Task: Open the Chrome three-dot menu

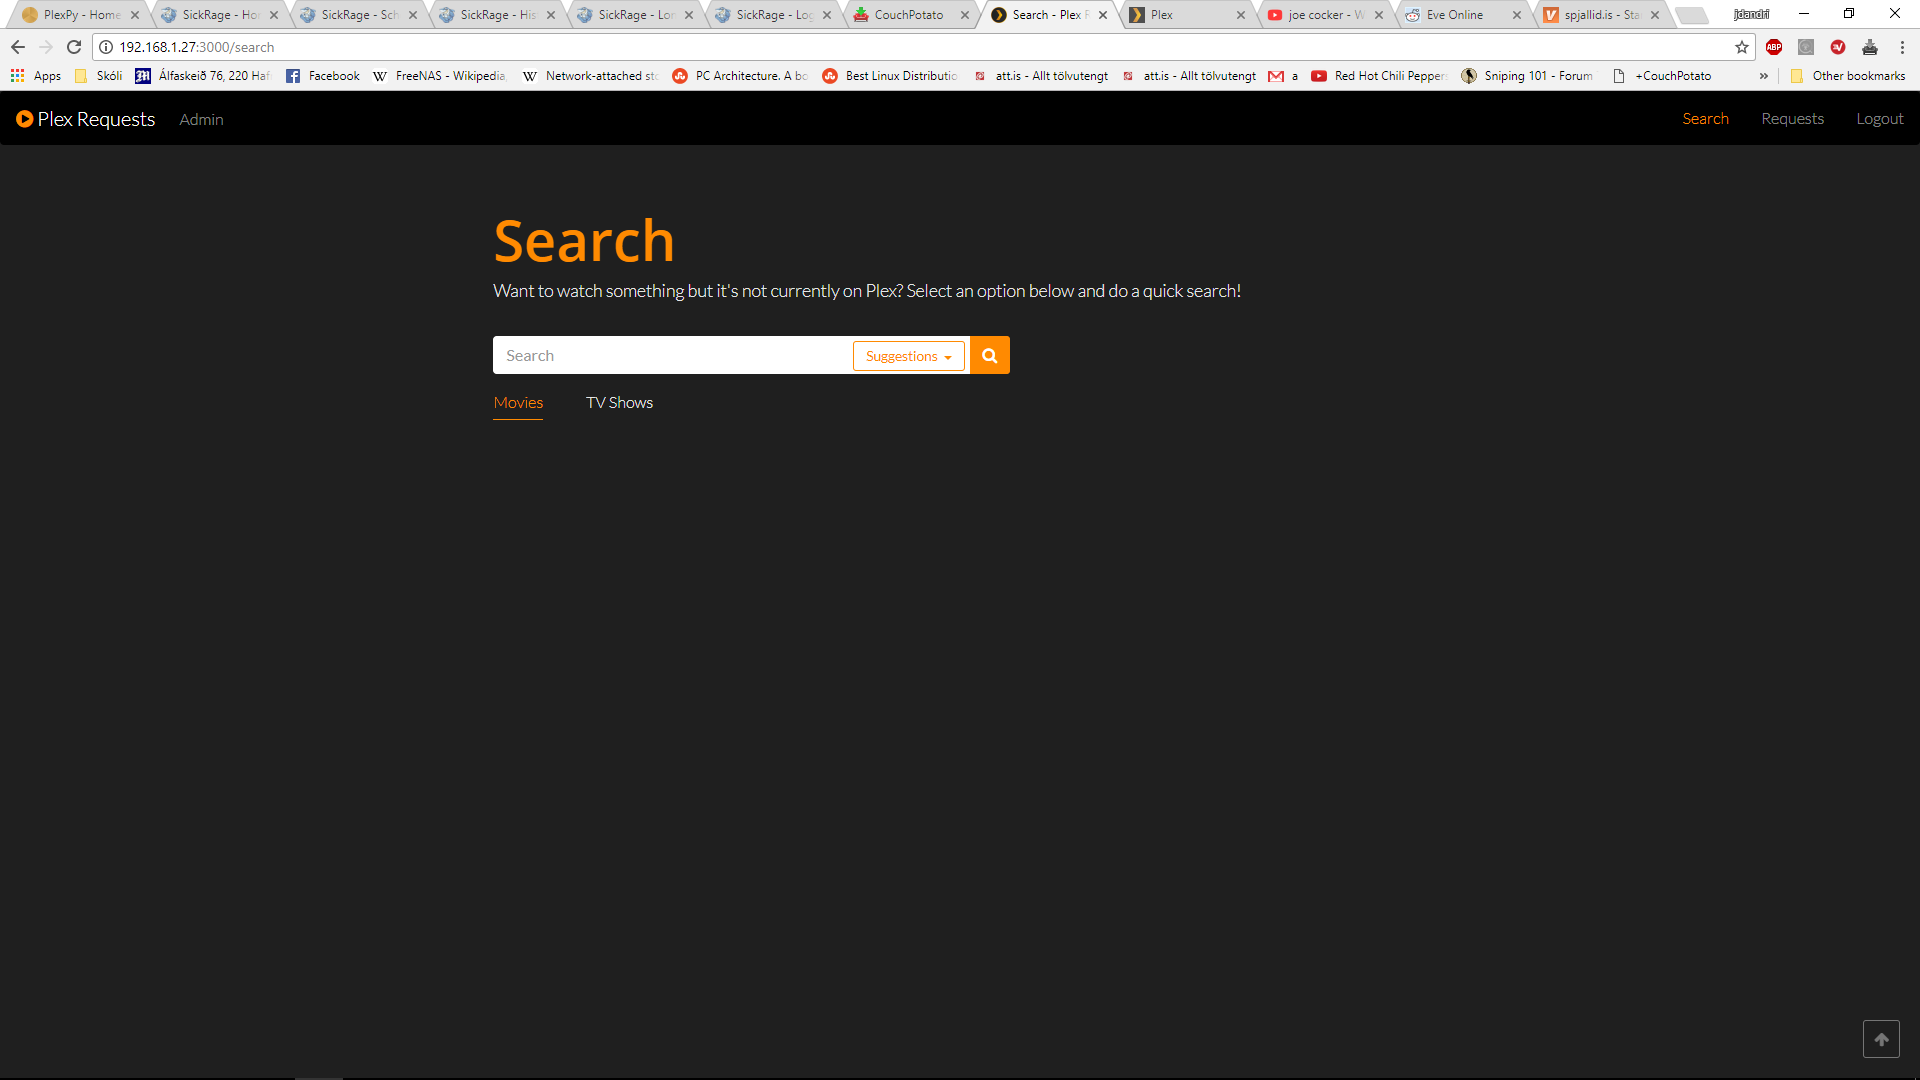Action: [x=1904, y=47]
